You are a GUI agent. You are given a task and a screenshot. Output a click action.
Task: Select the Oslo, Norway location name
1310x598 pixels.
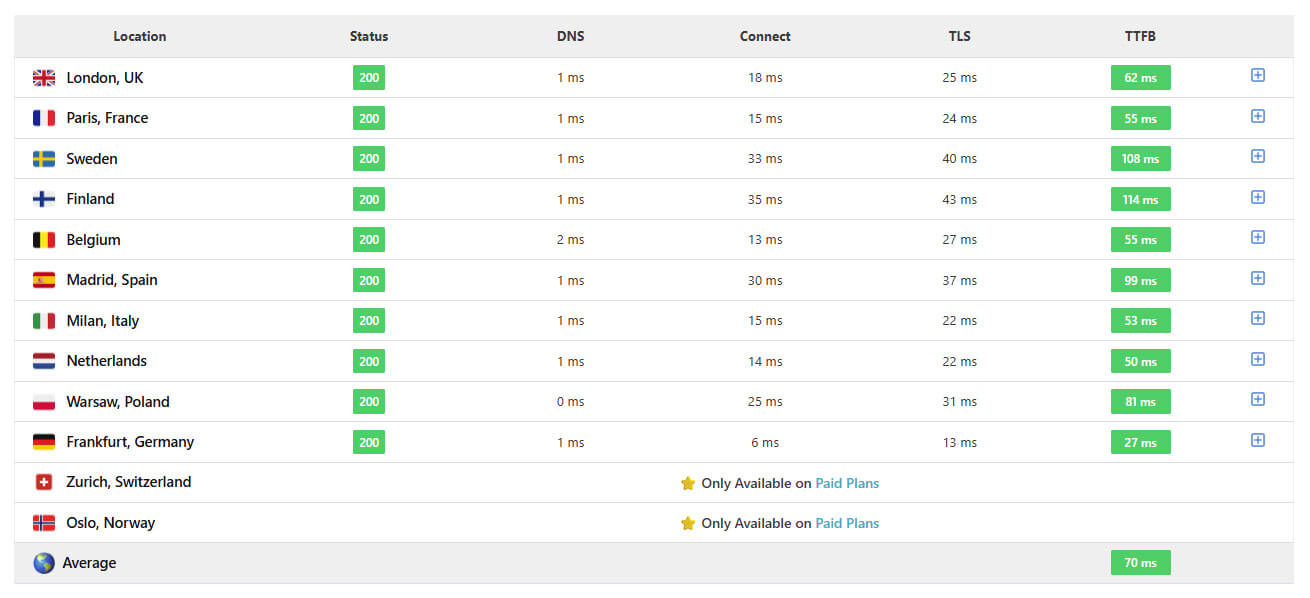pos(111,523)
